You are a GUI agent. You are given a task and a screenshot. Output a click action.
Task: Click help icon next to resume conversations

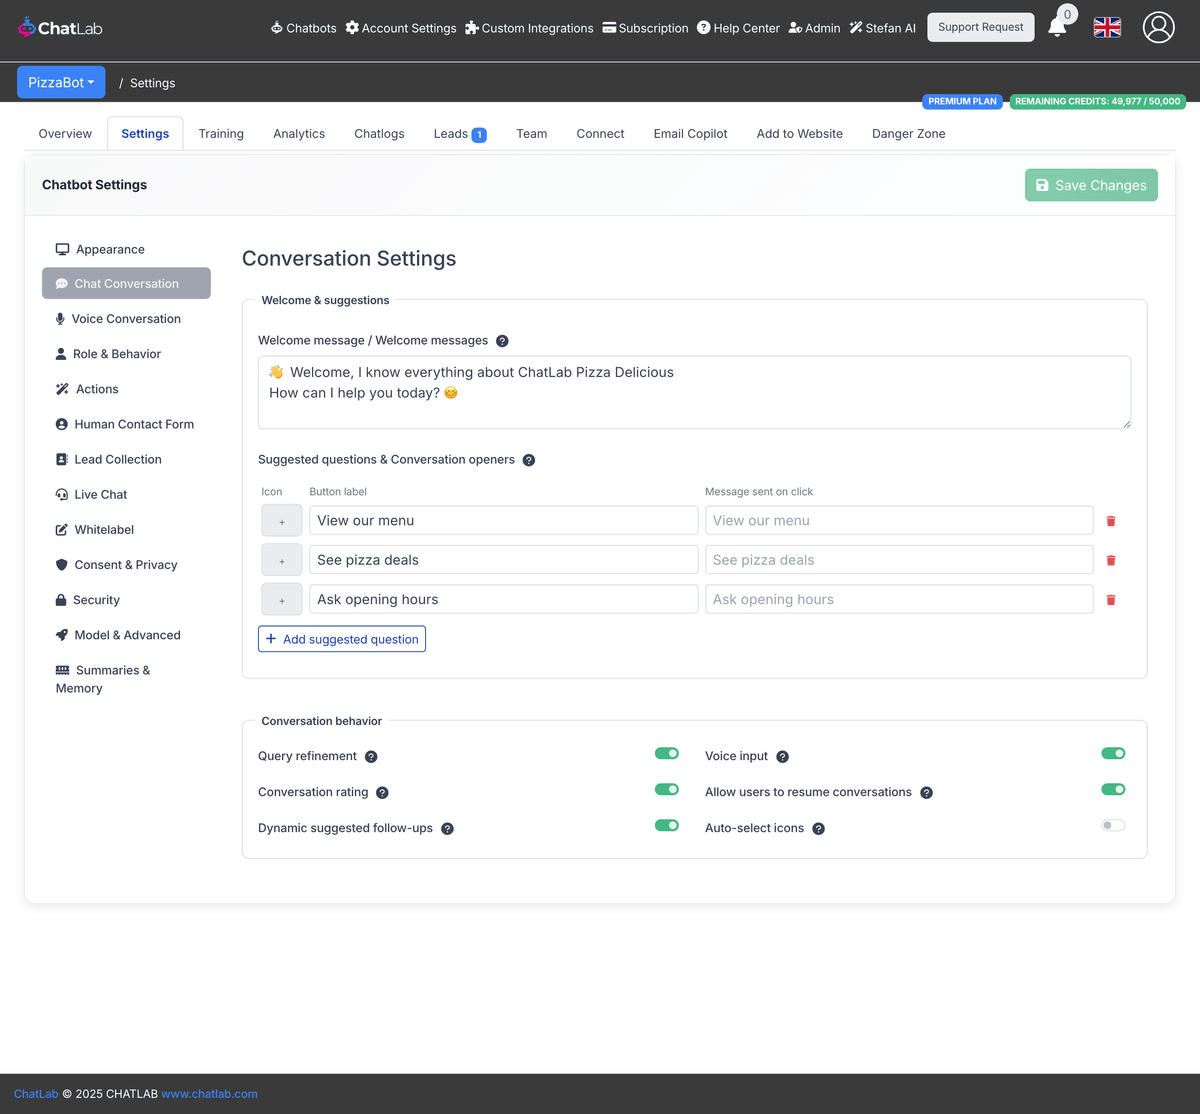click(927, 793)
